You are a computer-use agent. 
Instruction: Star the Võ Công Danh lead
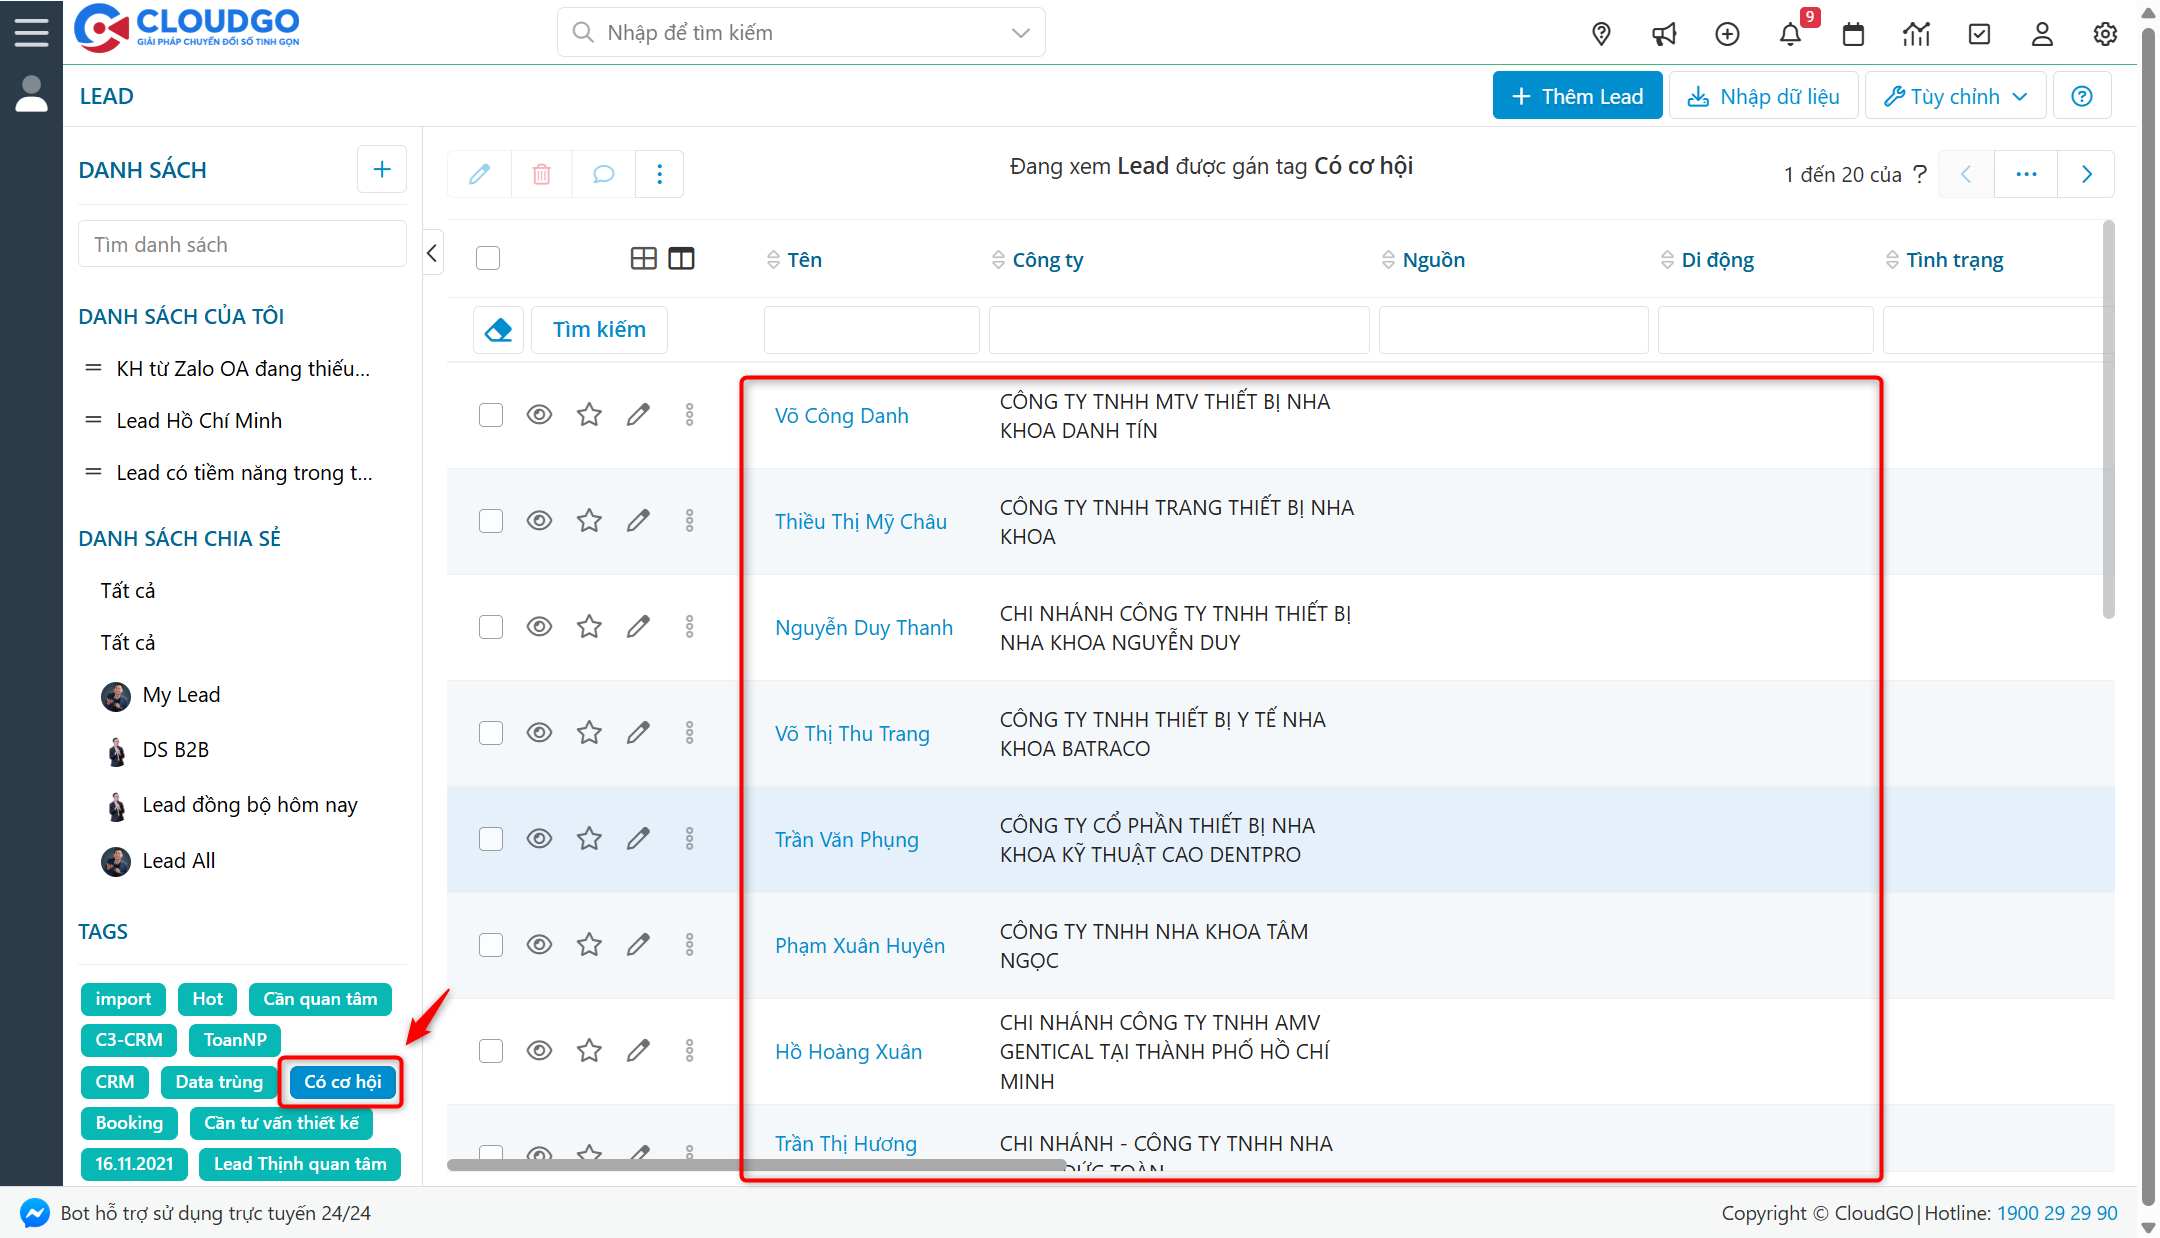pos(589,414)
